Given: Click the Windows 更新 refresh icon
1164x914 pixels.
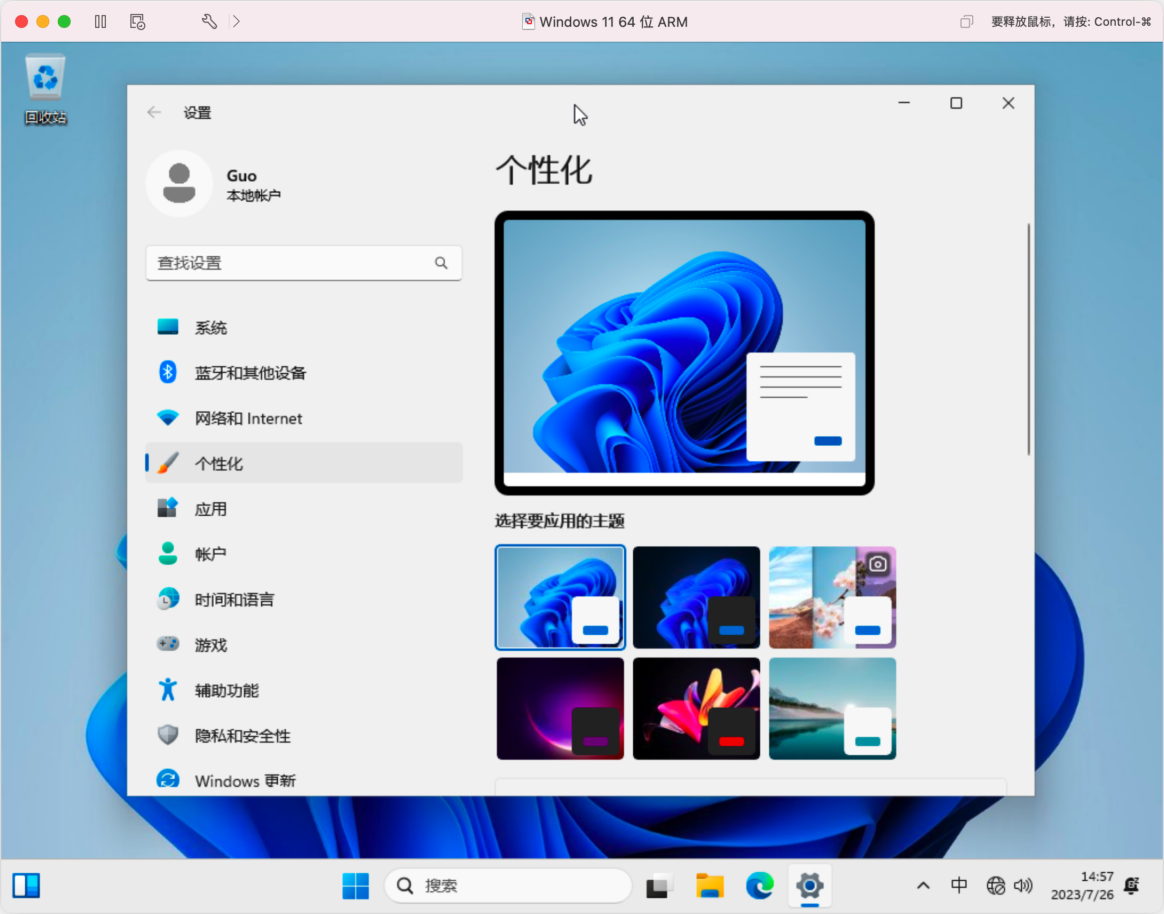Looking at the screenshot, I should (x=168, y=780).
